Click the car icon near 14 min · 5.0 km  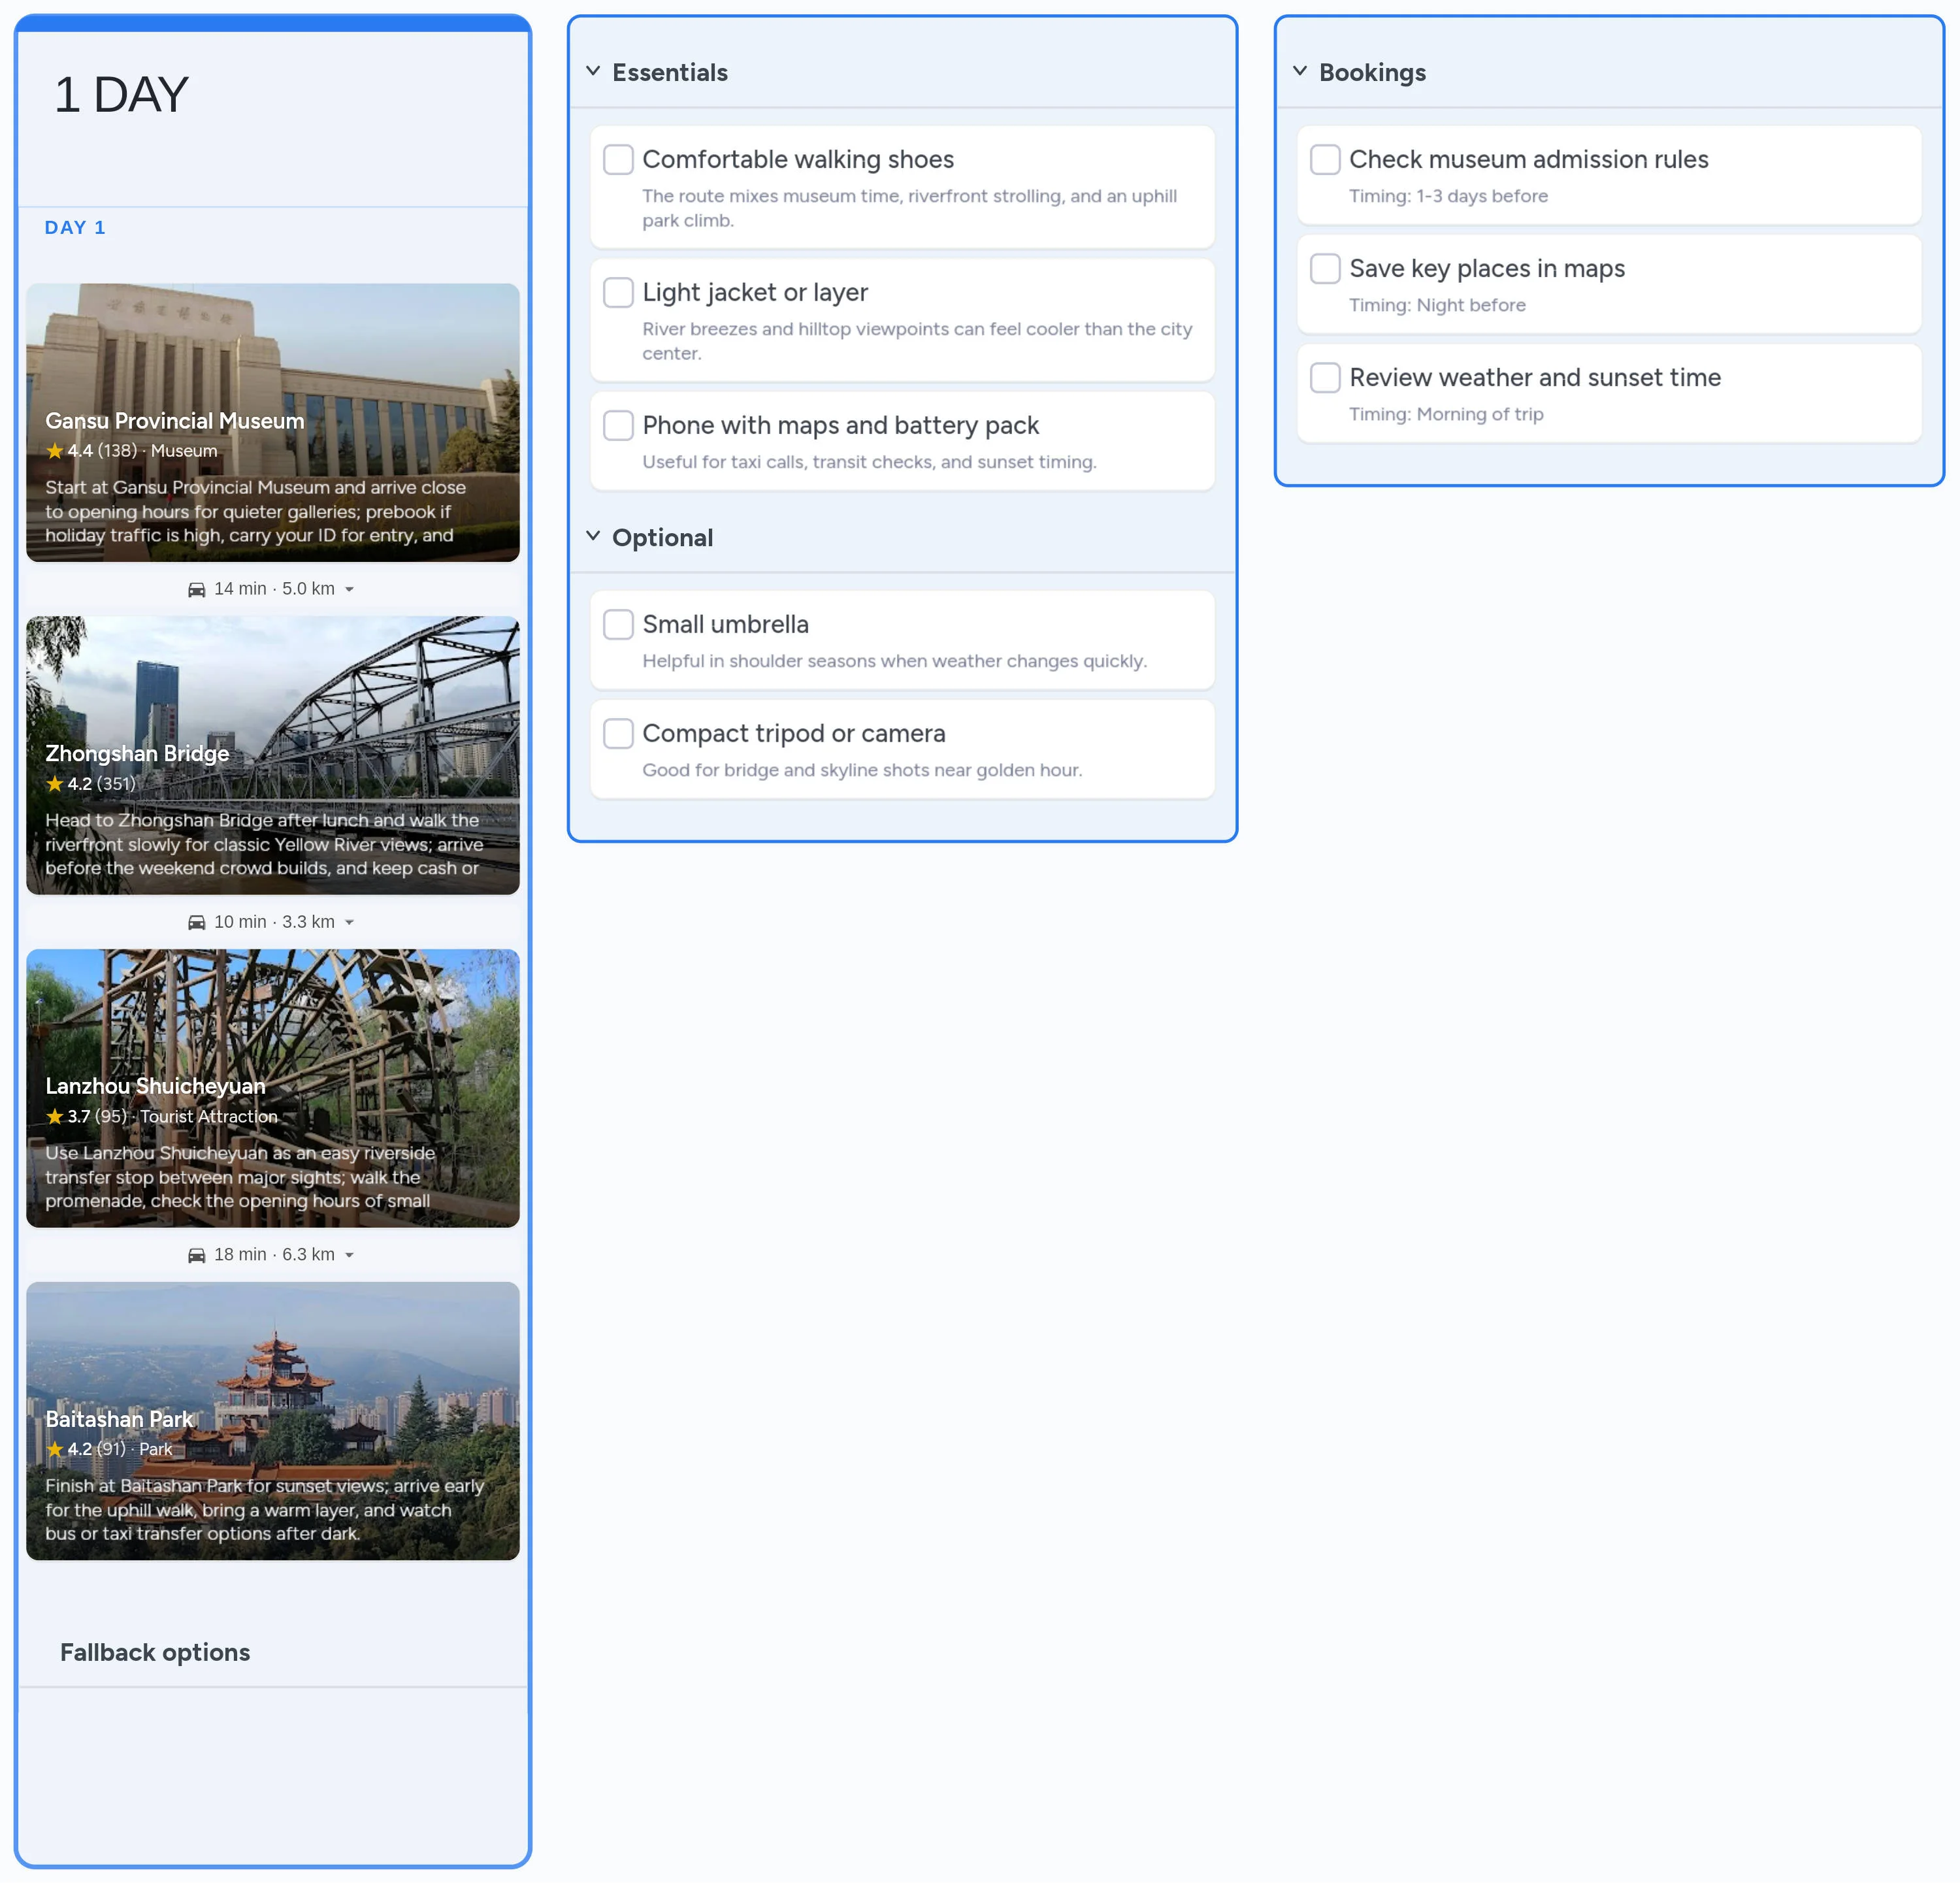click(x=197, y=589)
